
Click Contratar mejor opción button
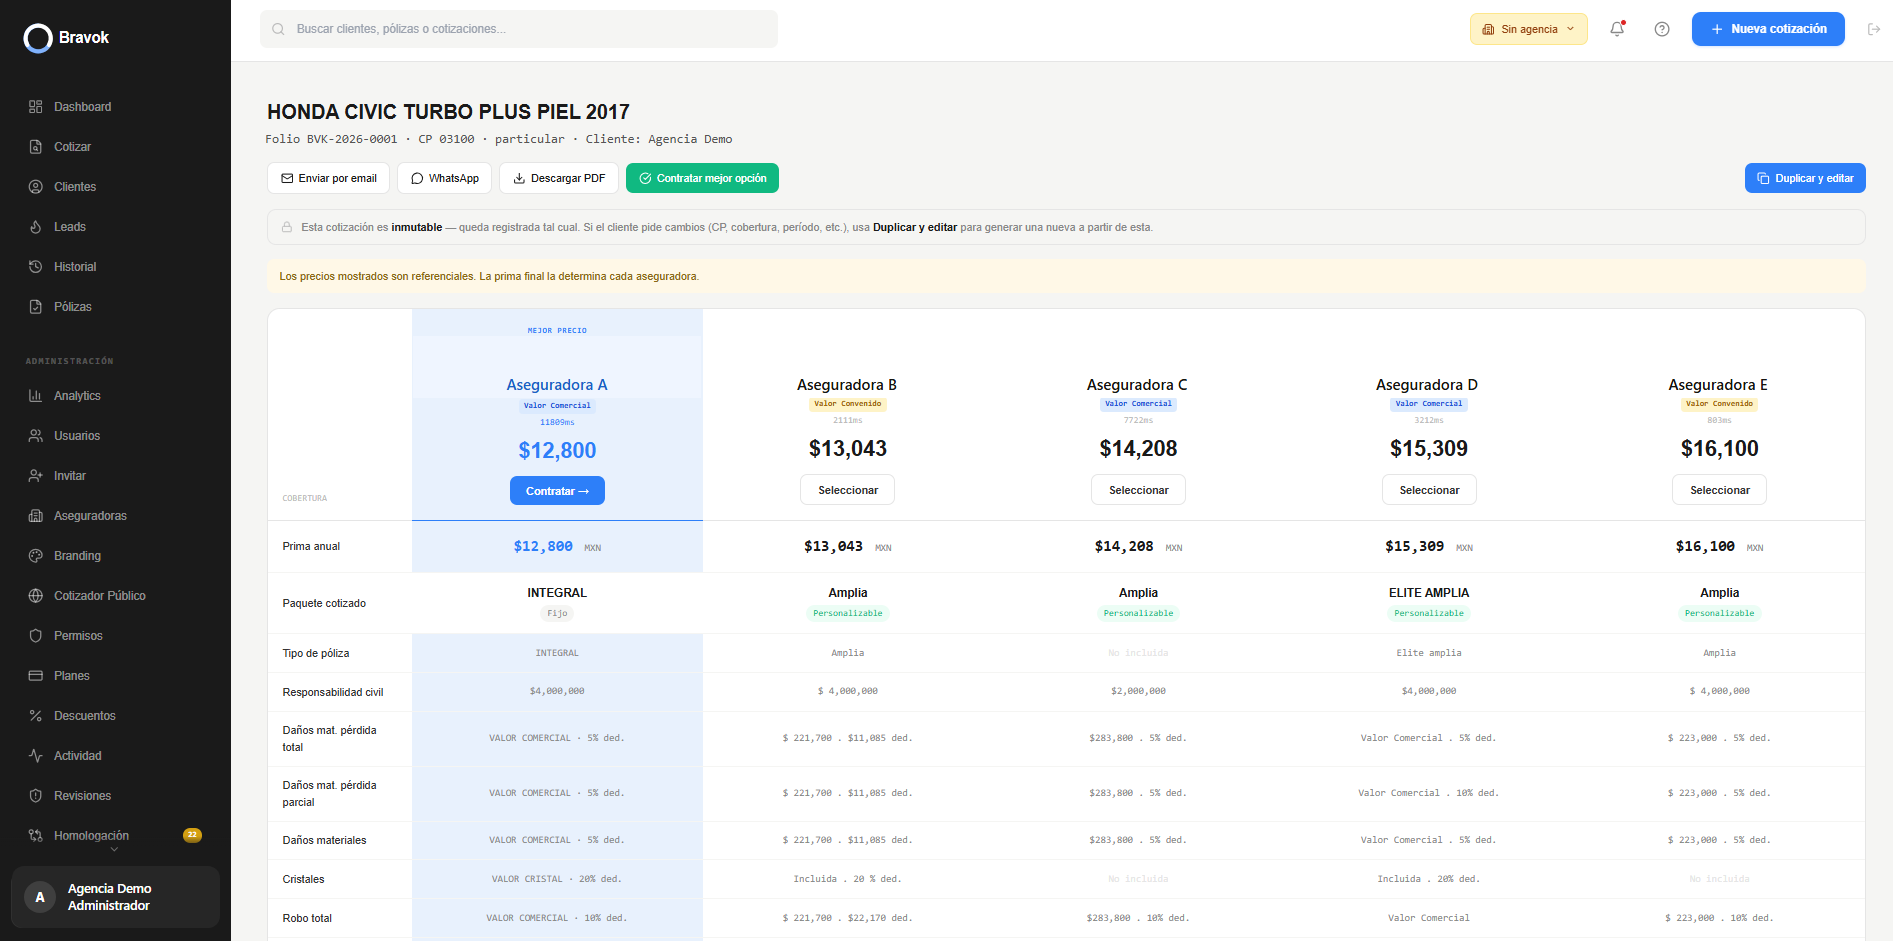(702, 178)
